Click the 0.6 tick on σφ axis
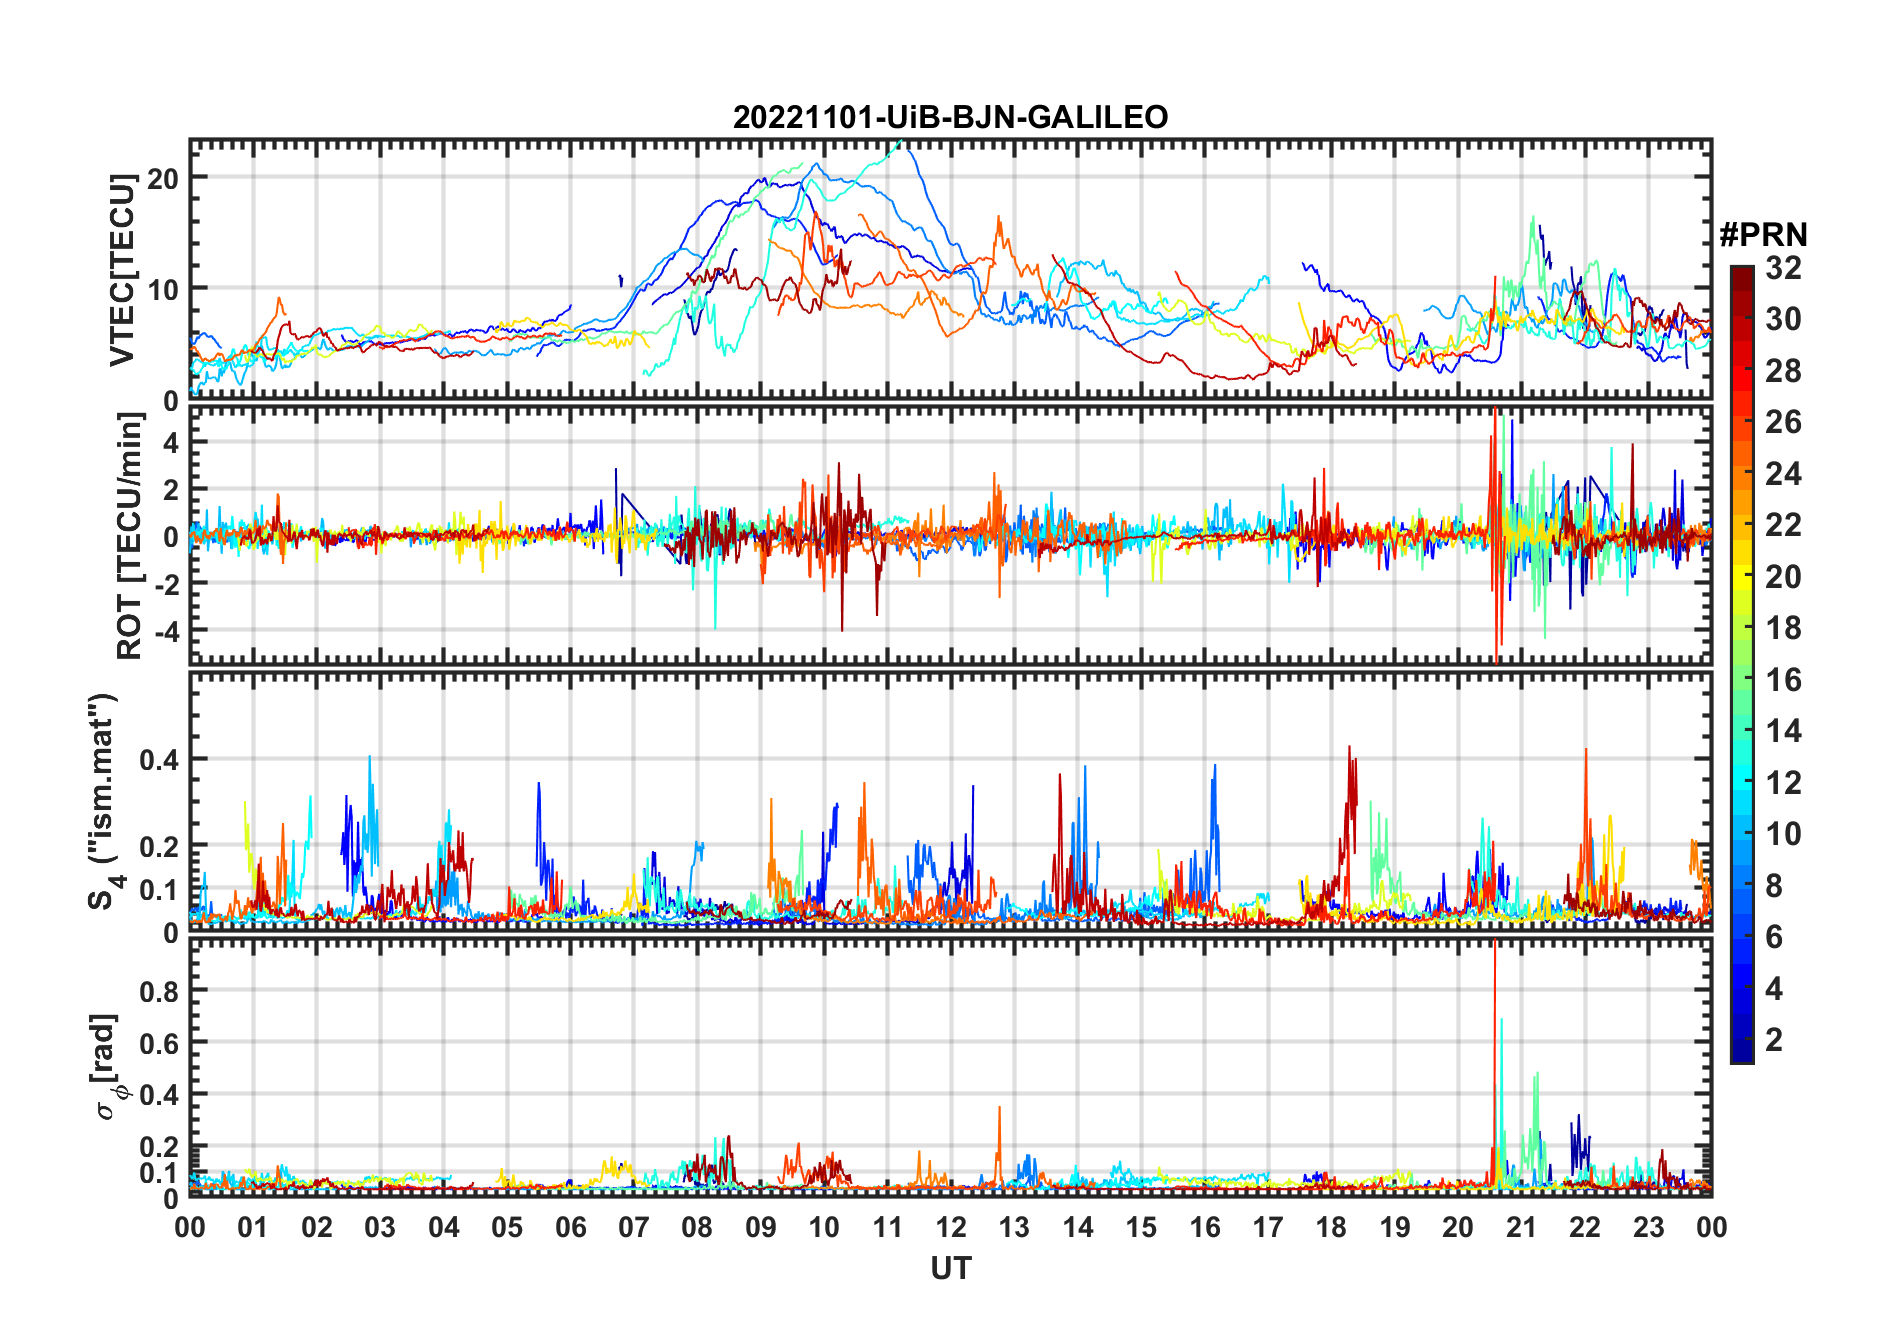The height and width of the screenshot is (1330, 1902). point(160,1043)
